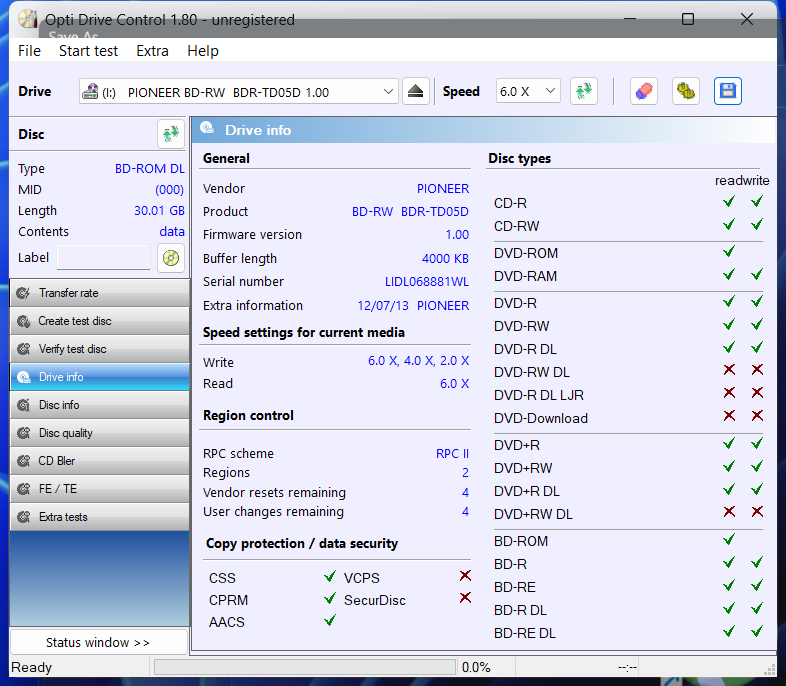
Task: Refresh disc info in the Disc panel
Action: [x=171, y=134]
